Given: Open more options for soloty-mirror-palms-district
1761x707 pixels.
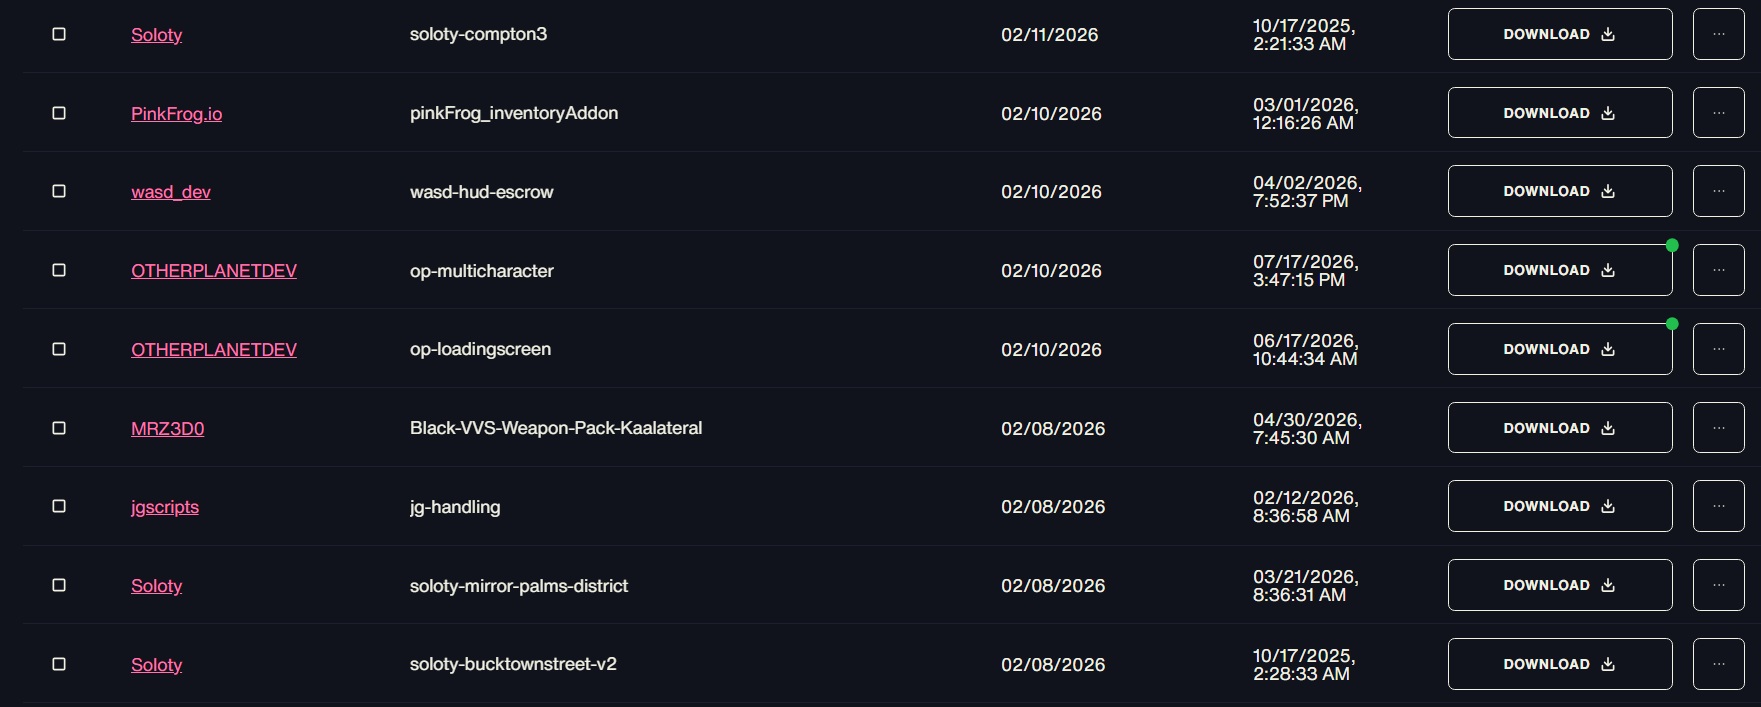Looking at the screenshot, I should tap(1718, 585).
